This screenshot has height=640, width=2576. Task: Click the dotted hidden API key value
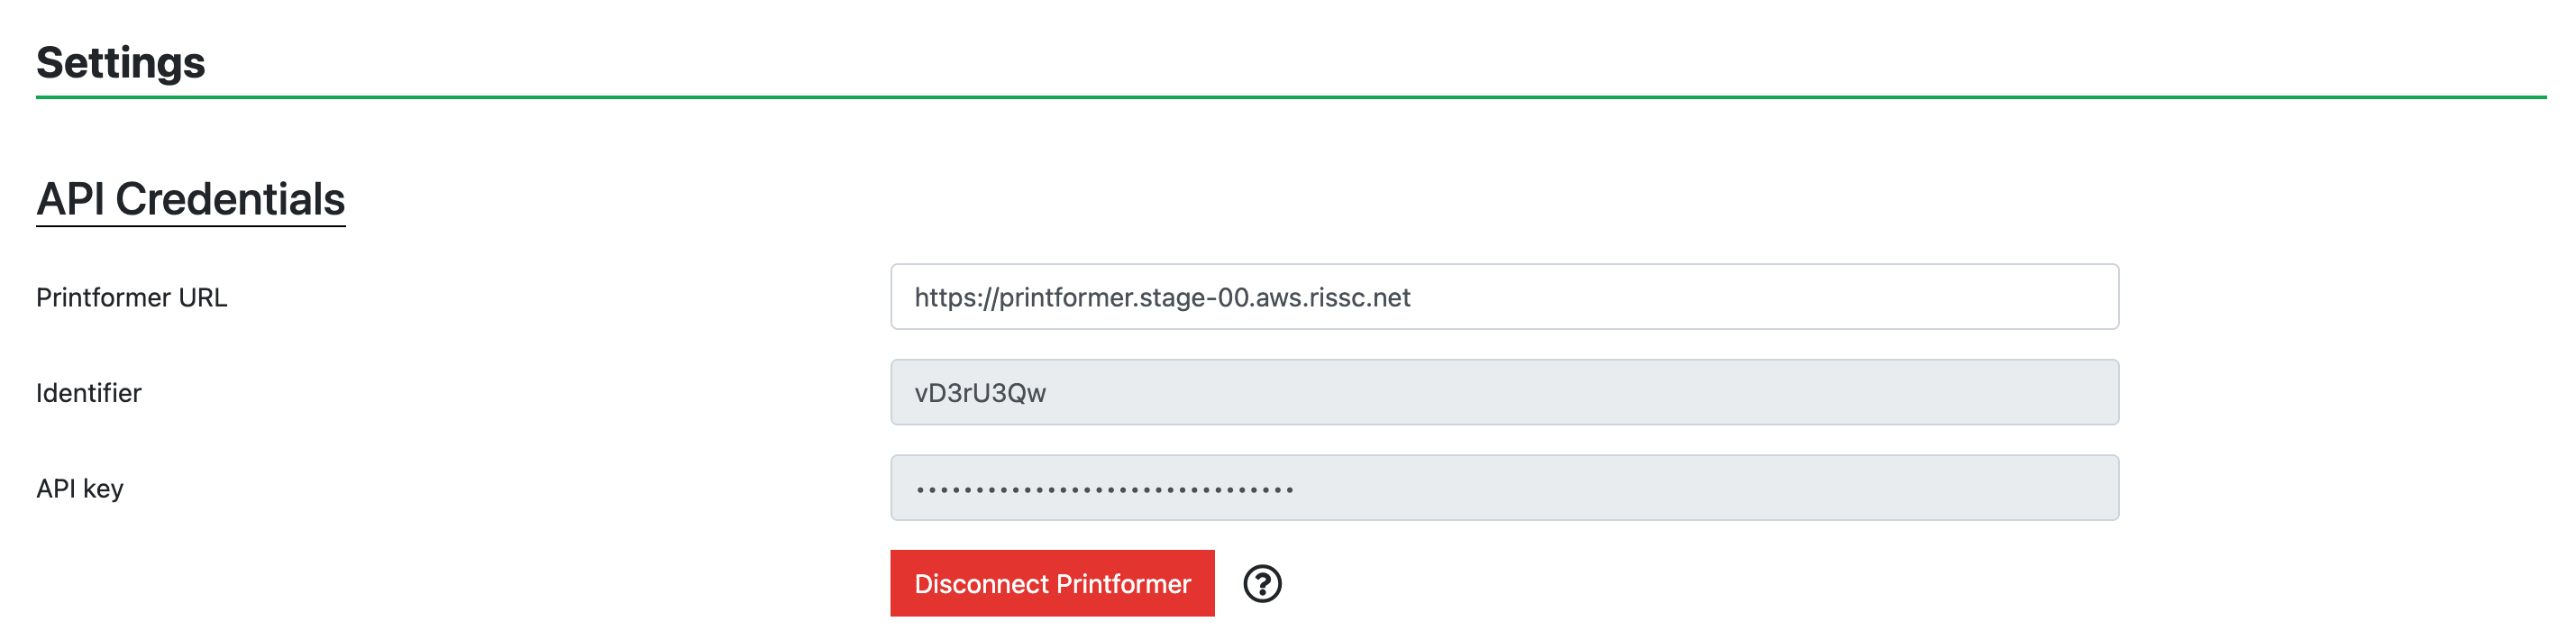click(1105, 490)
